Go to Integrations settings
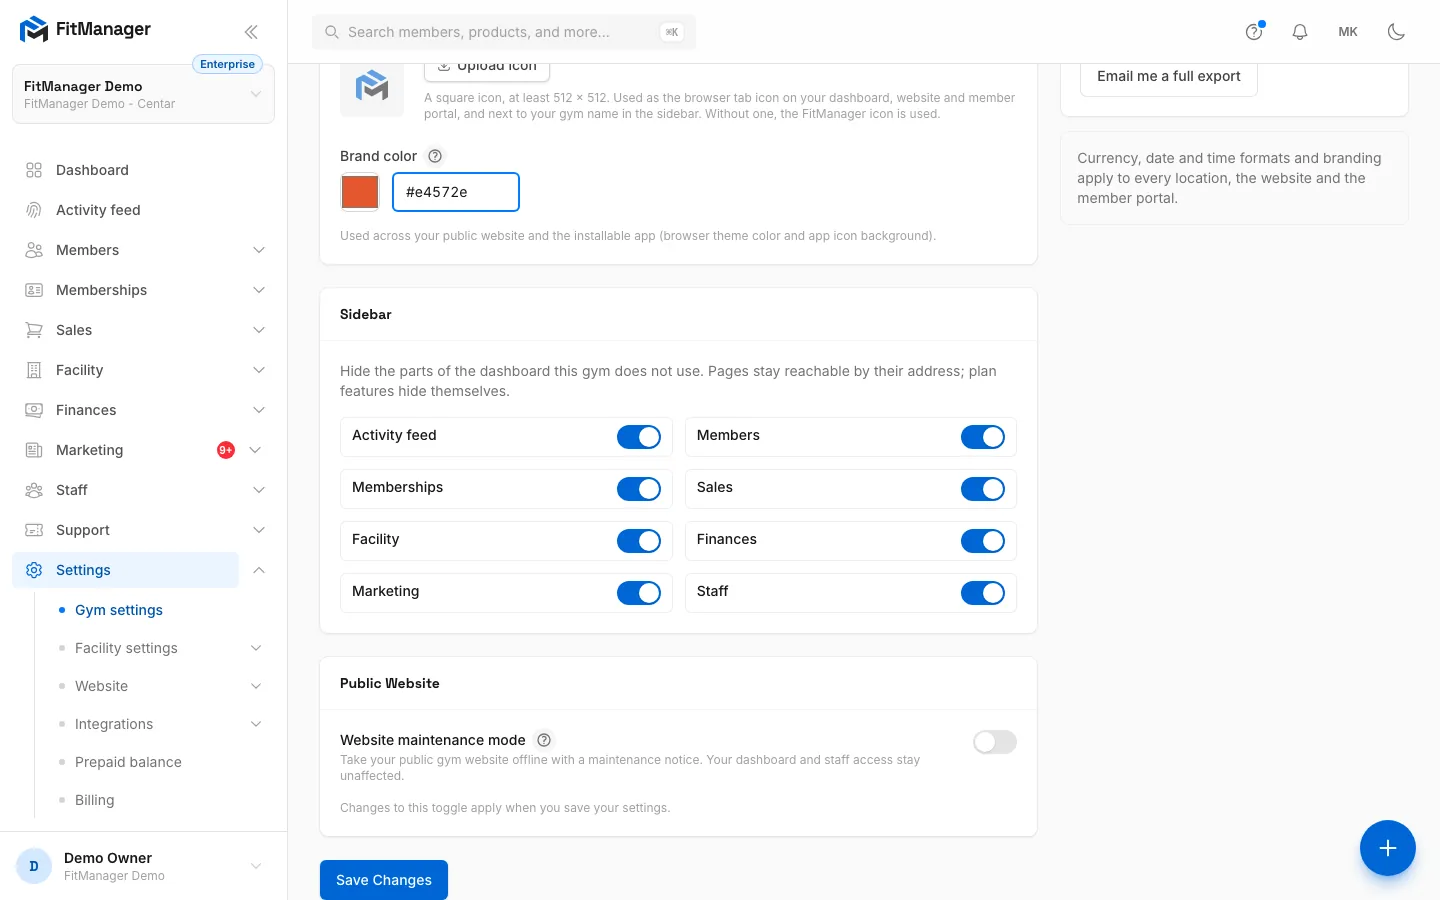Image resolution: width=1440 pixels, height=900 pixels. (114, 724)
